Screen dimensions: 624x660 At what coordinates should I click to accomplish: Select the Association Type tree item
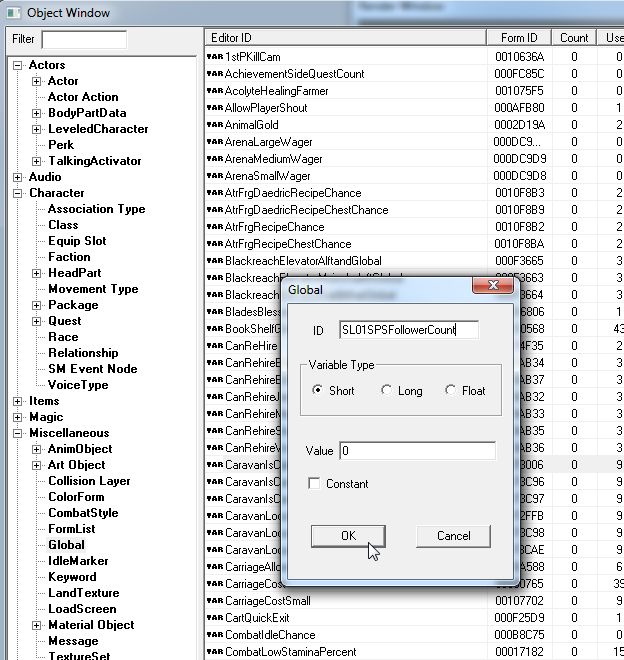click(x=96, y=209)
